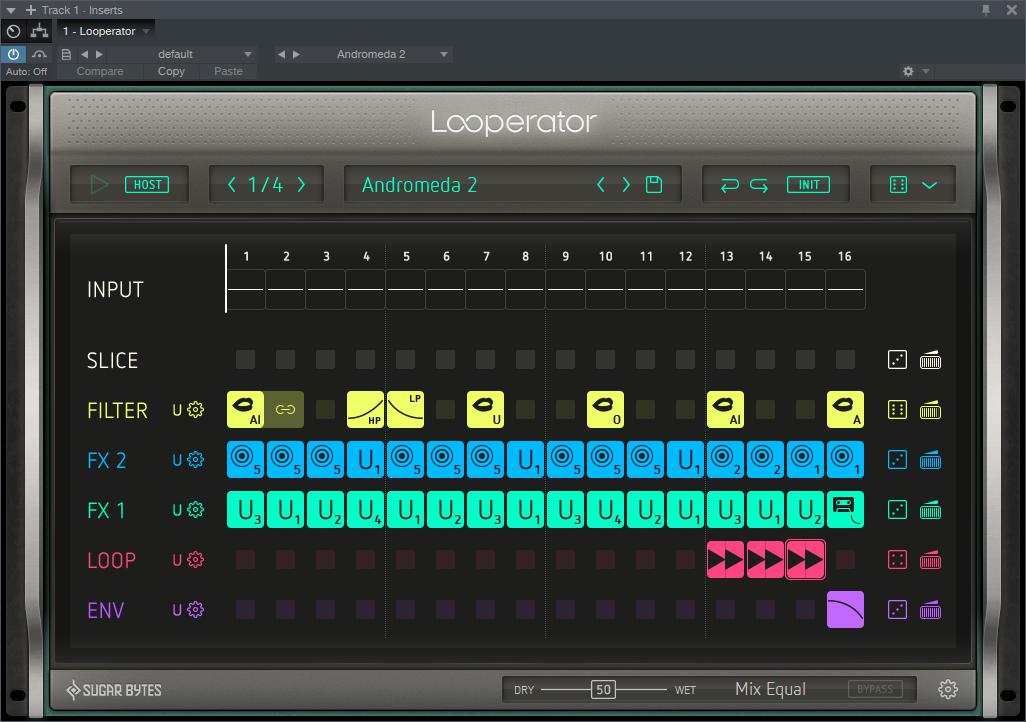Increase step length with right arrow beside 1/4
The image size is (1026, 722).
pos(302,185)
